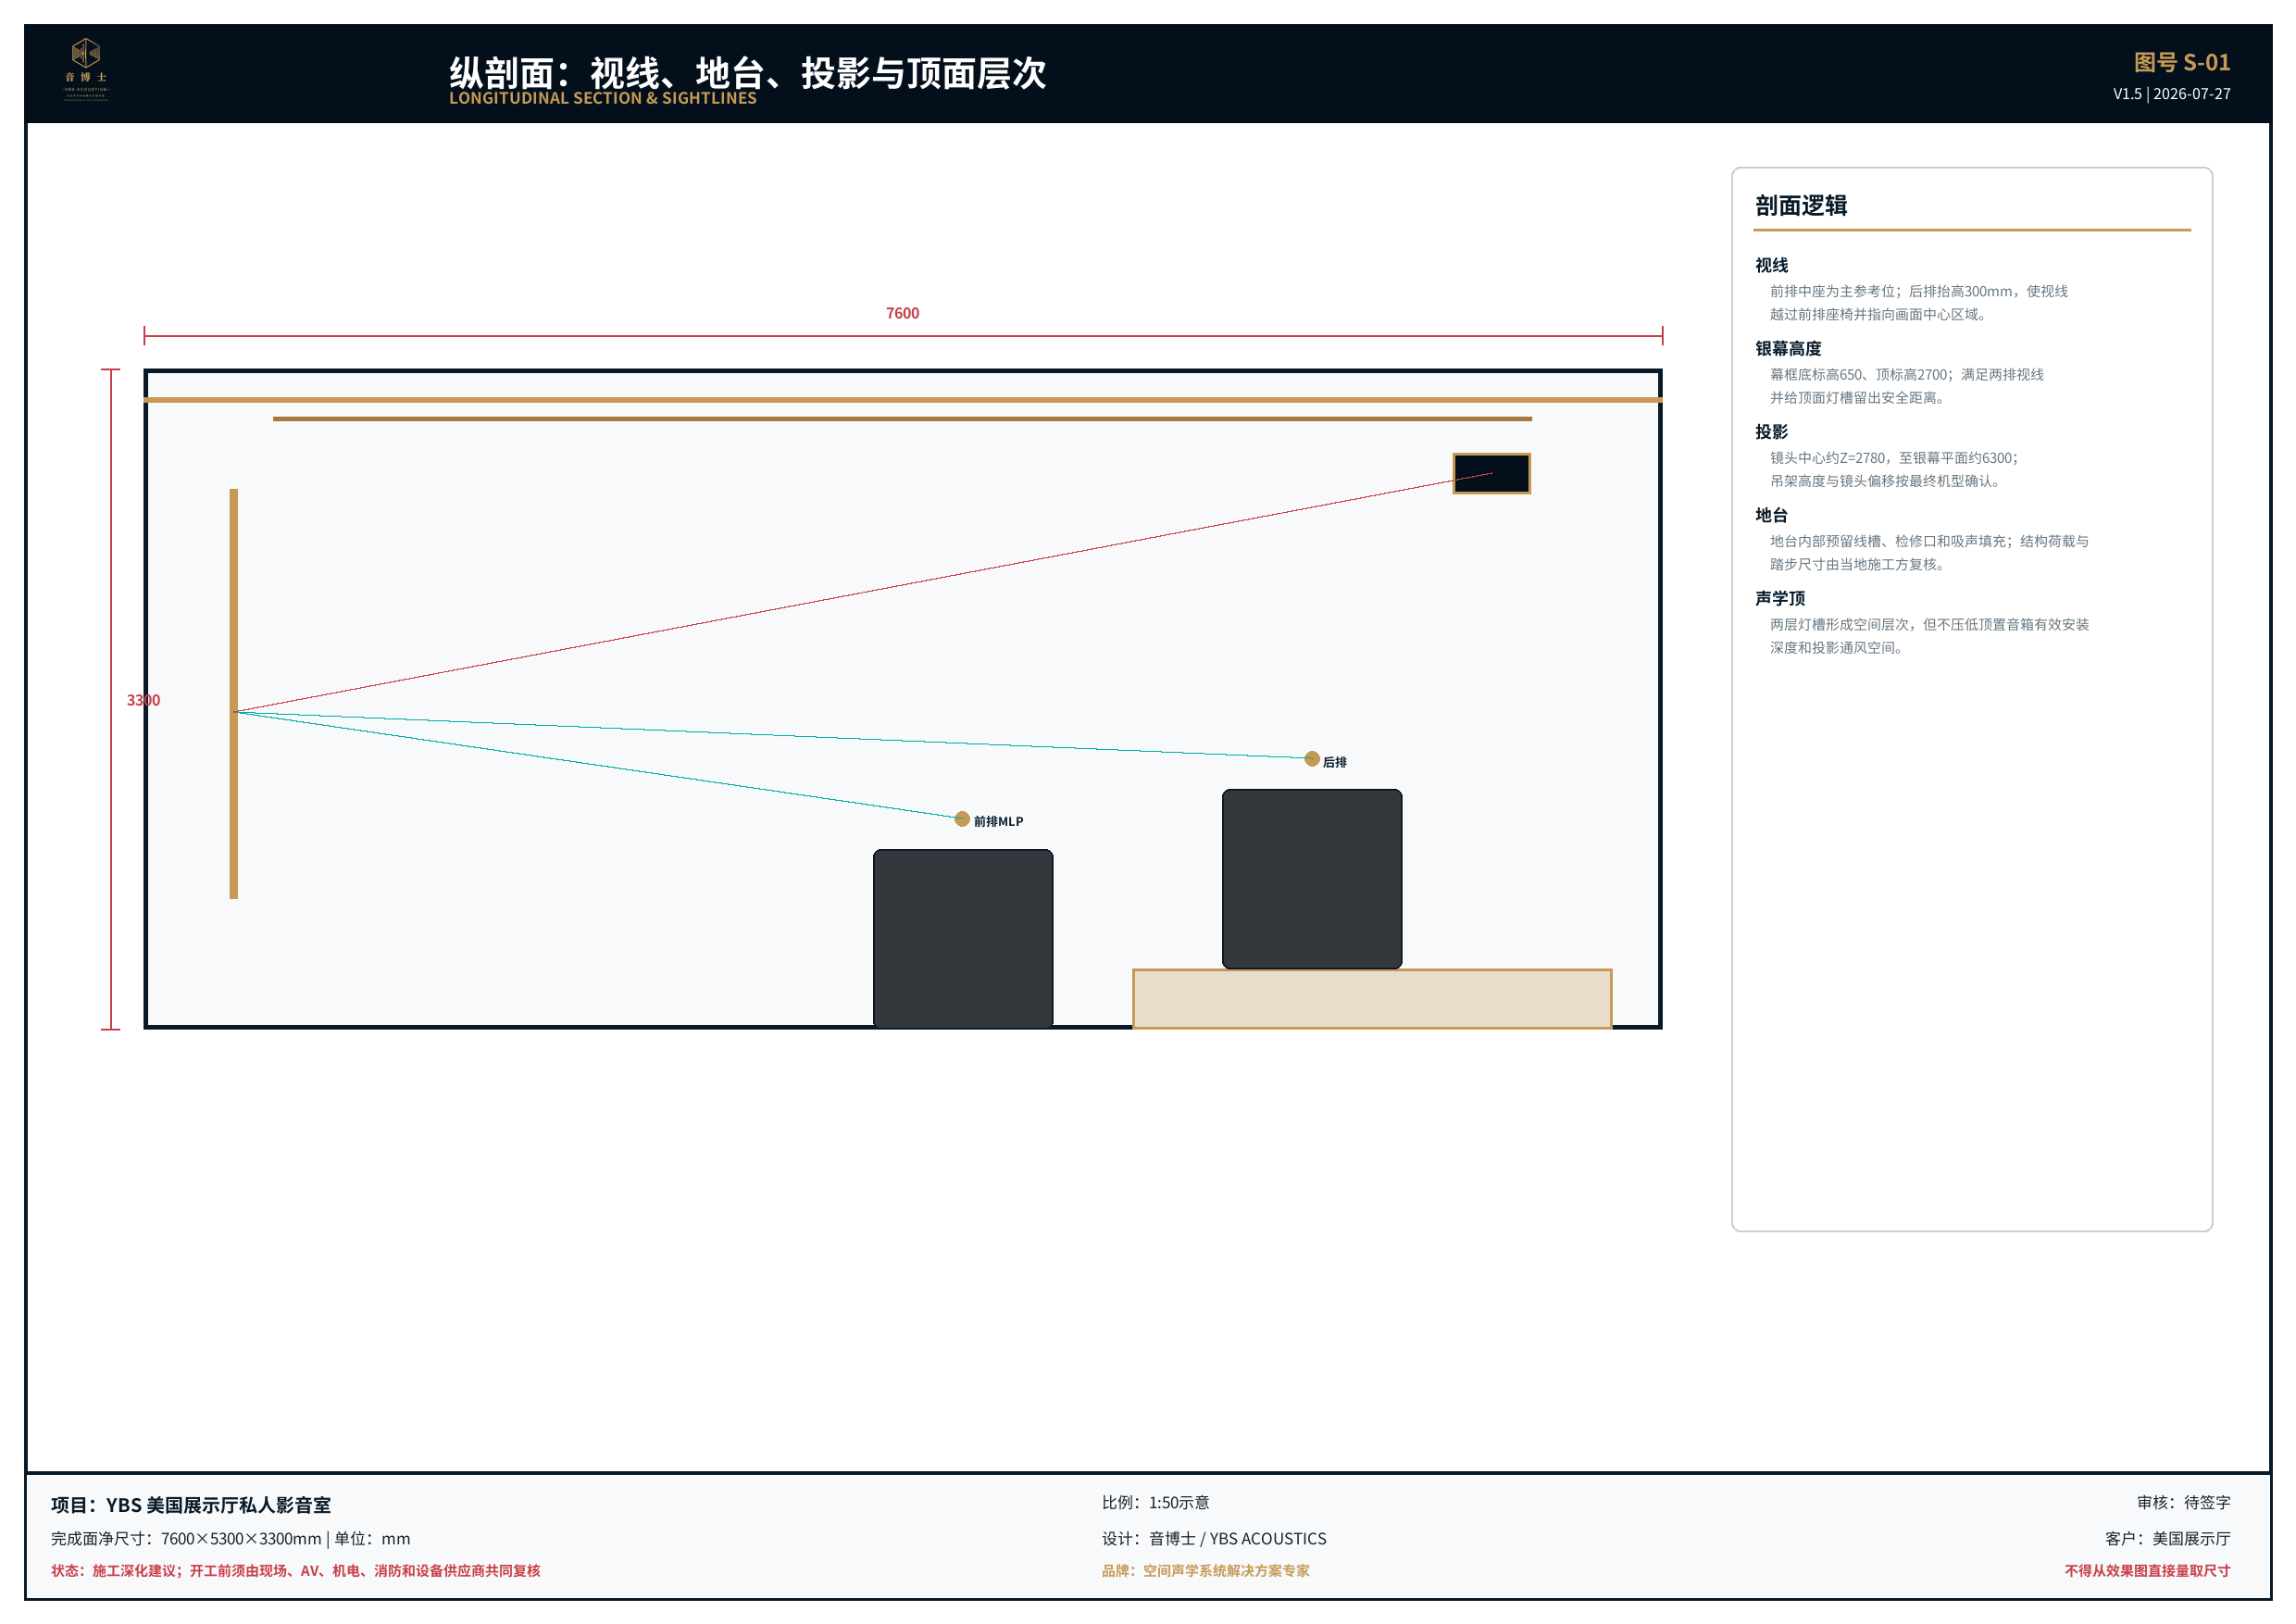Click the 银幕高度 section heading
The image size is (2296, 1624).
pos(1787,348)
